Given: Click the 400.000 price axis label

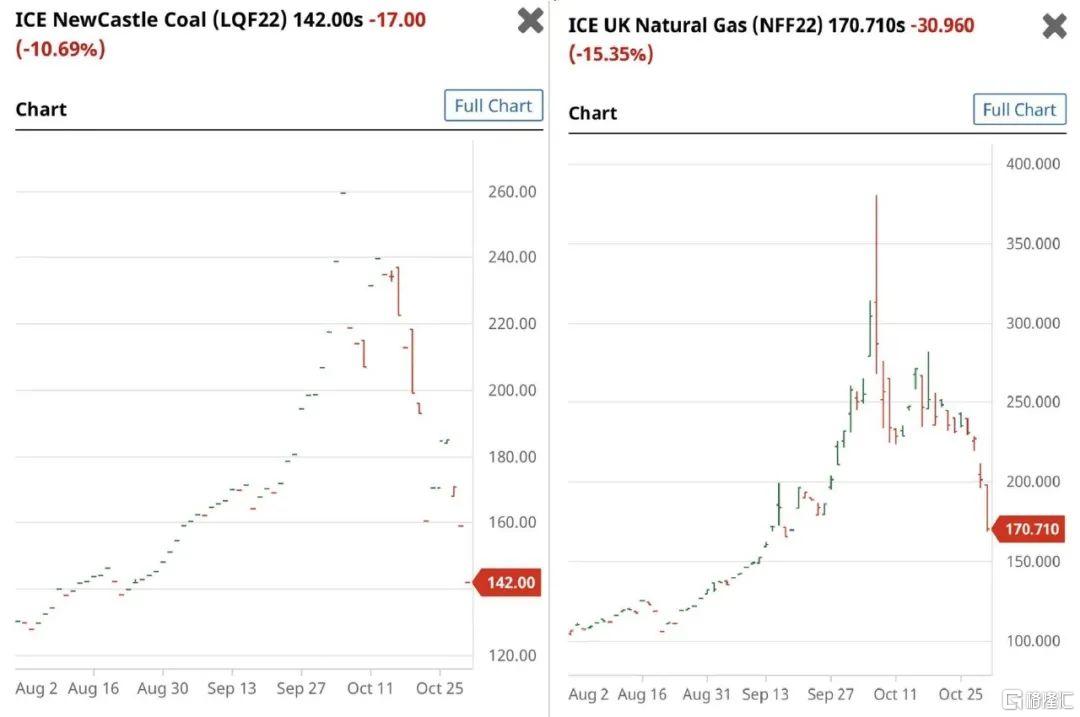Looking at the screenshot, I should coord(1030,164).
